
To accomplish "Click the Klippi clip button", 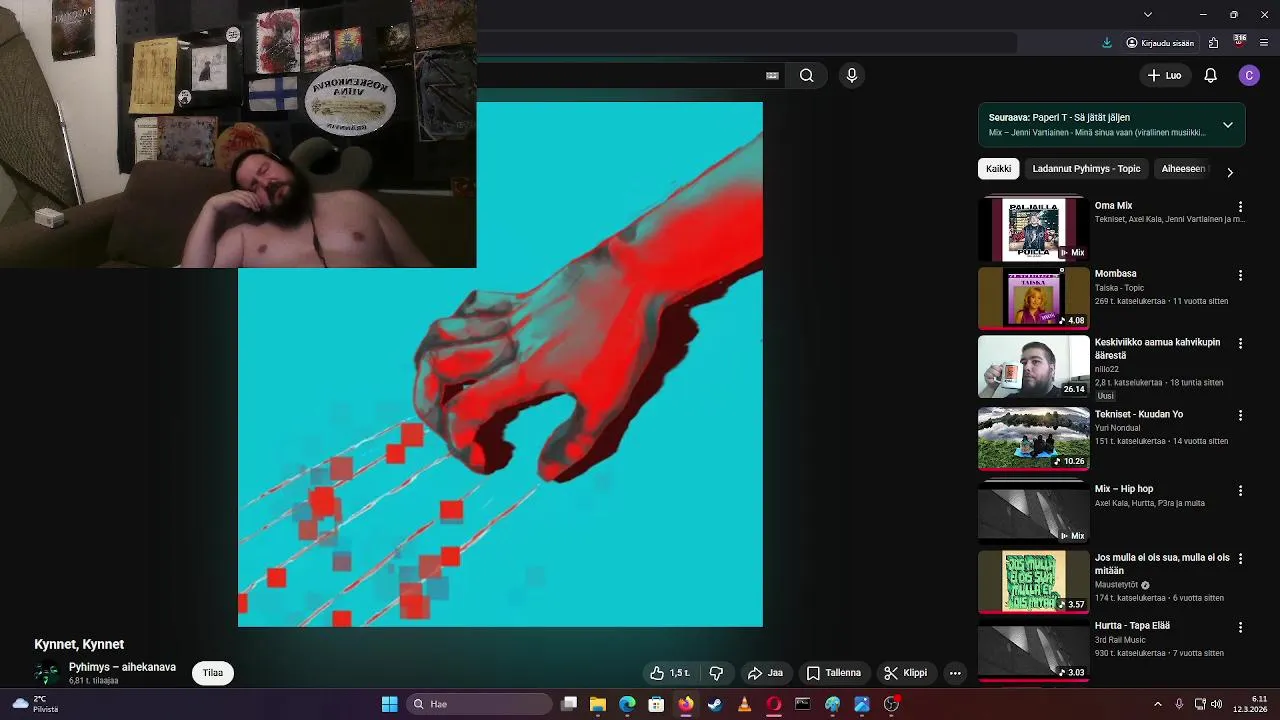I will [x=906, y=673].
